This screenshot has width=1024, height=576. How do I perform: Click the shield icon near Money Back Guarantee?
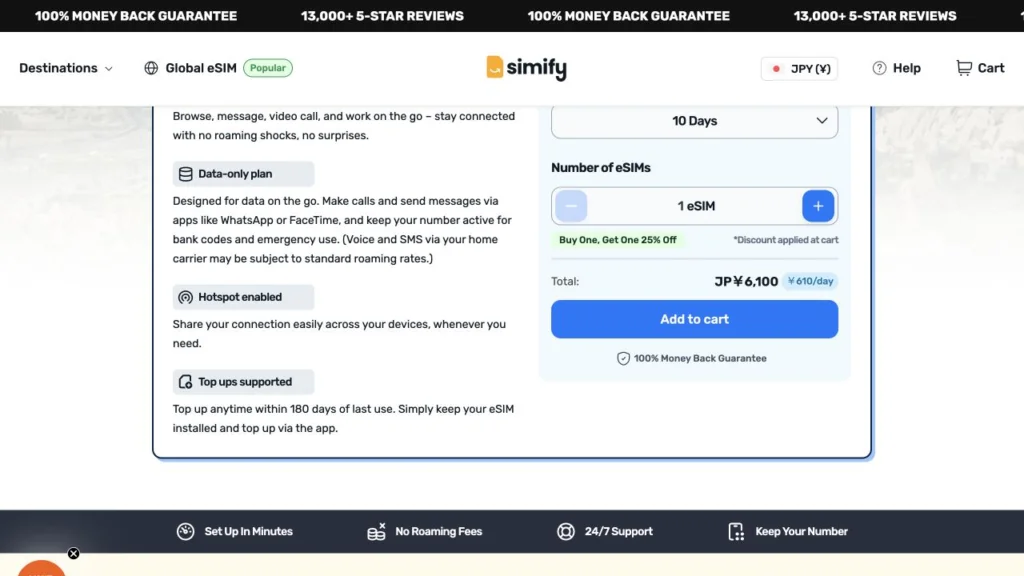(x=623, y=359)
